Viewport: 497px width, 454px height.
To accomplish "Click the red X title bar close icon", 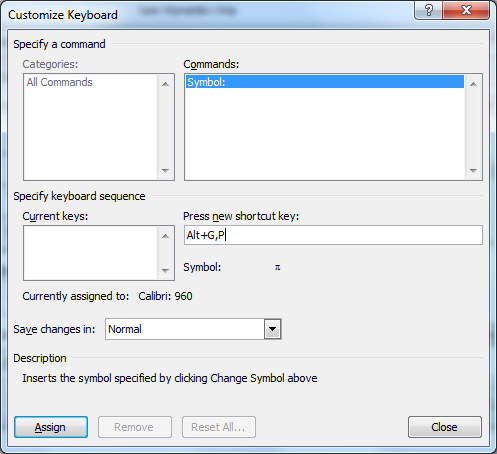I will (466, 10).
